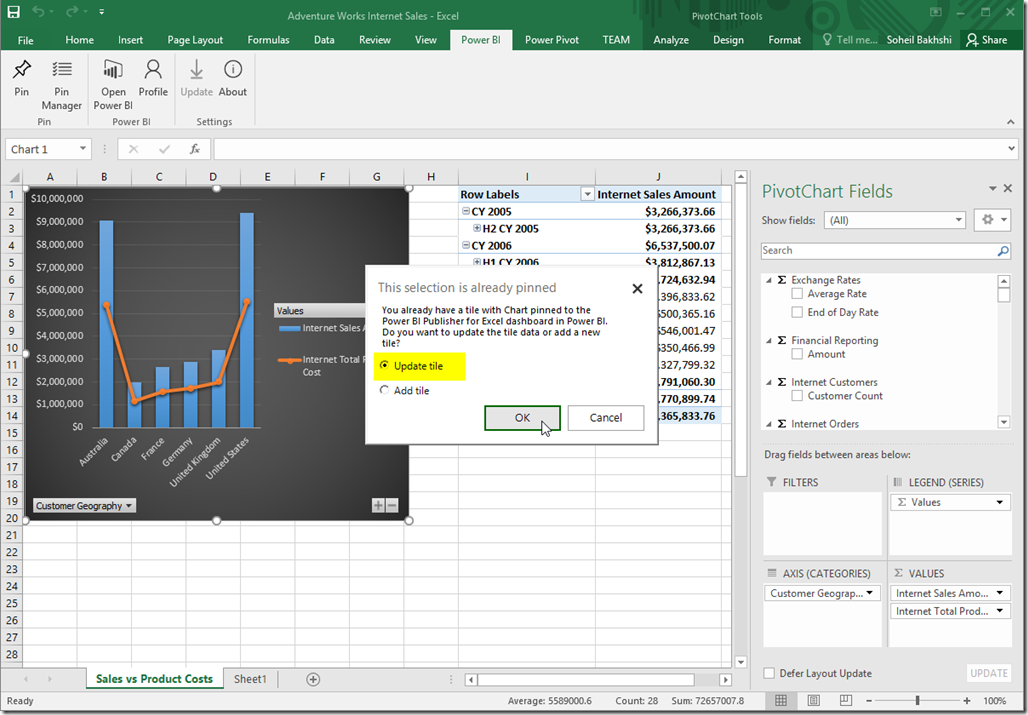Open the Analyze ribbon tab
The height and width of the screenshot is (715, 1028).
click(x=671, y=40)
